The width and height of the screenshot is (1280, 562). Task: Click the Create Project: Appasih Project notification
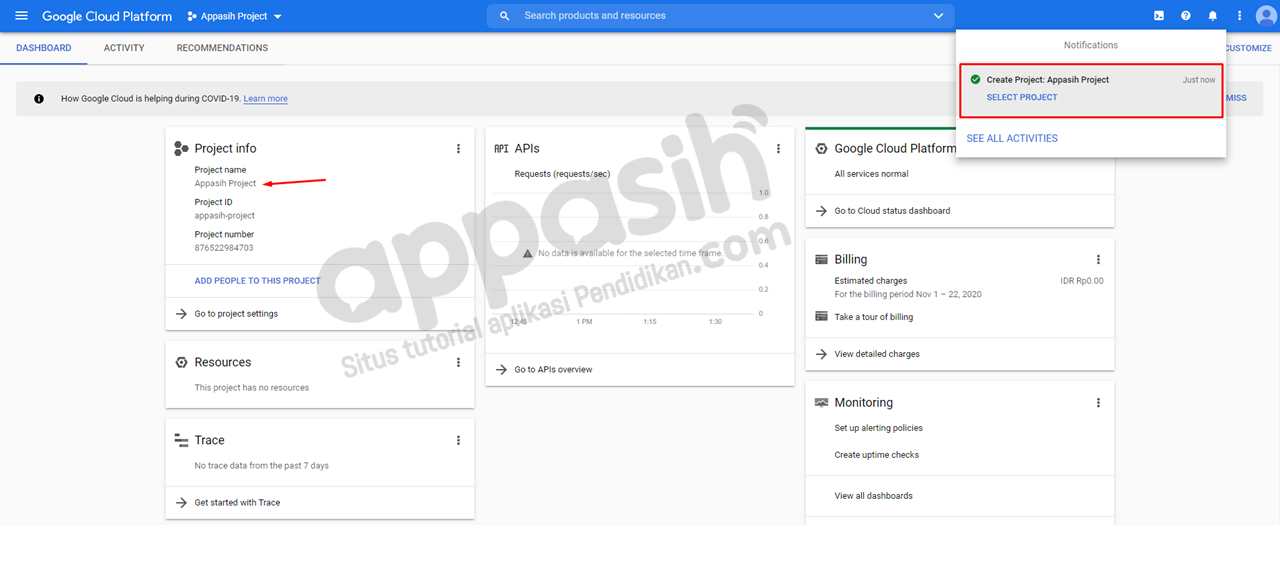[x=1091, y=90]
